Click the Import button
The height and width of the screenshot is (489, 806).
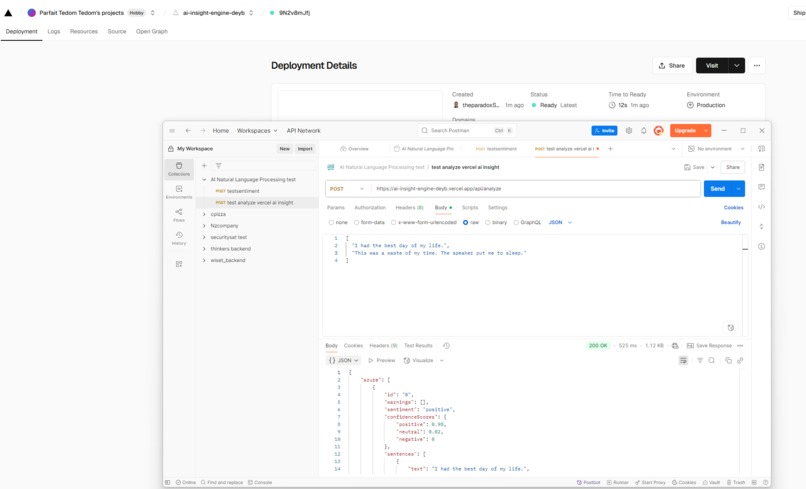pos(305,149)
